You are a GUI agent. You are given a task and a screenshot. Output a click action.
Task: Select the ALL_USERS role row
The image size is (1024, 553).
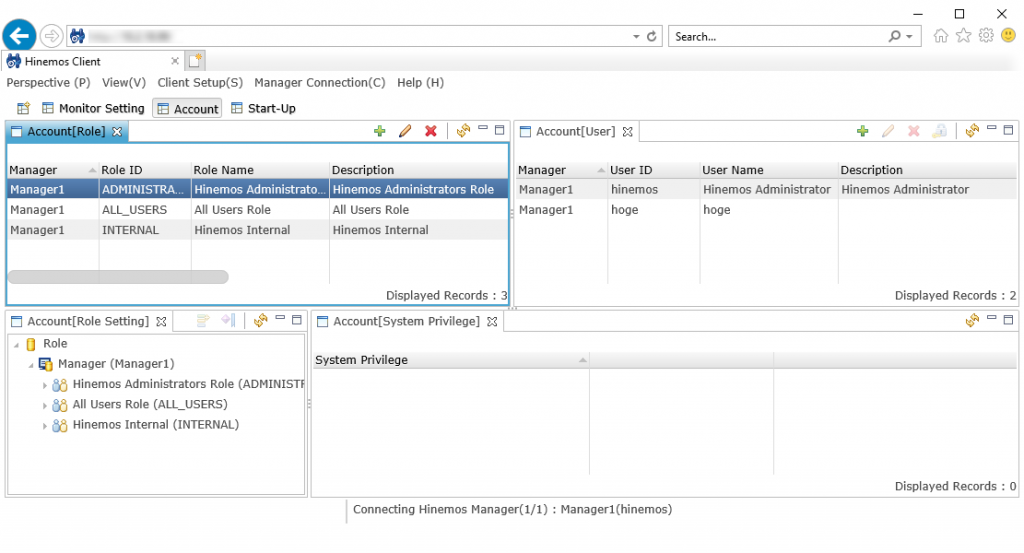(257, 210)
